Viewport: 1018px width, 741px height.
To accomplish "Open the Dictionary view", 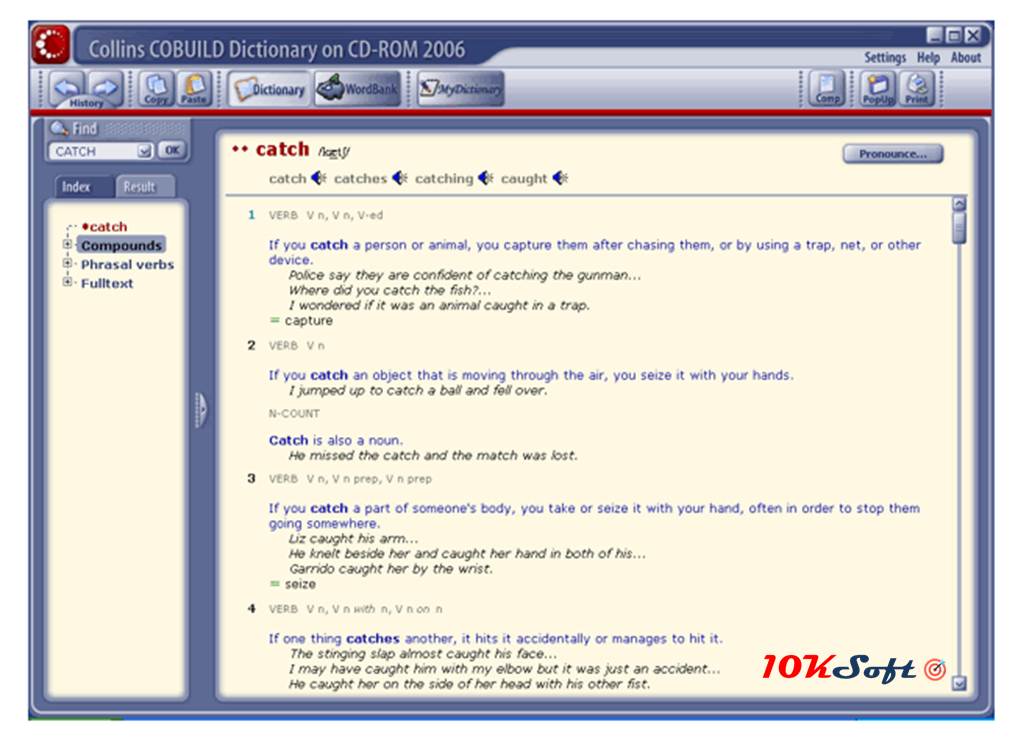I will [x=270, y=89].
